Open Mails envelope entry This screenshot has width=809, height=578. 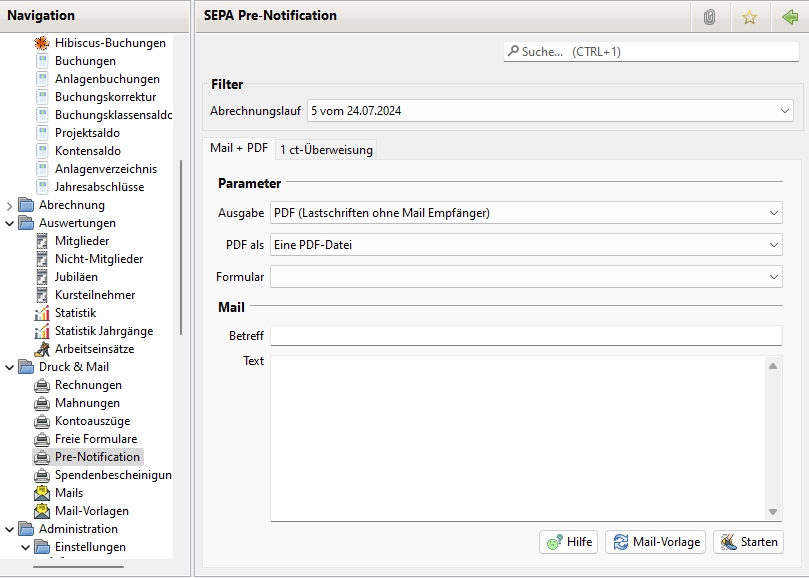coord(68,493)
